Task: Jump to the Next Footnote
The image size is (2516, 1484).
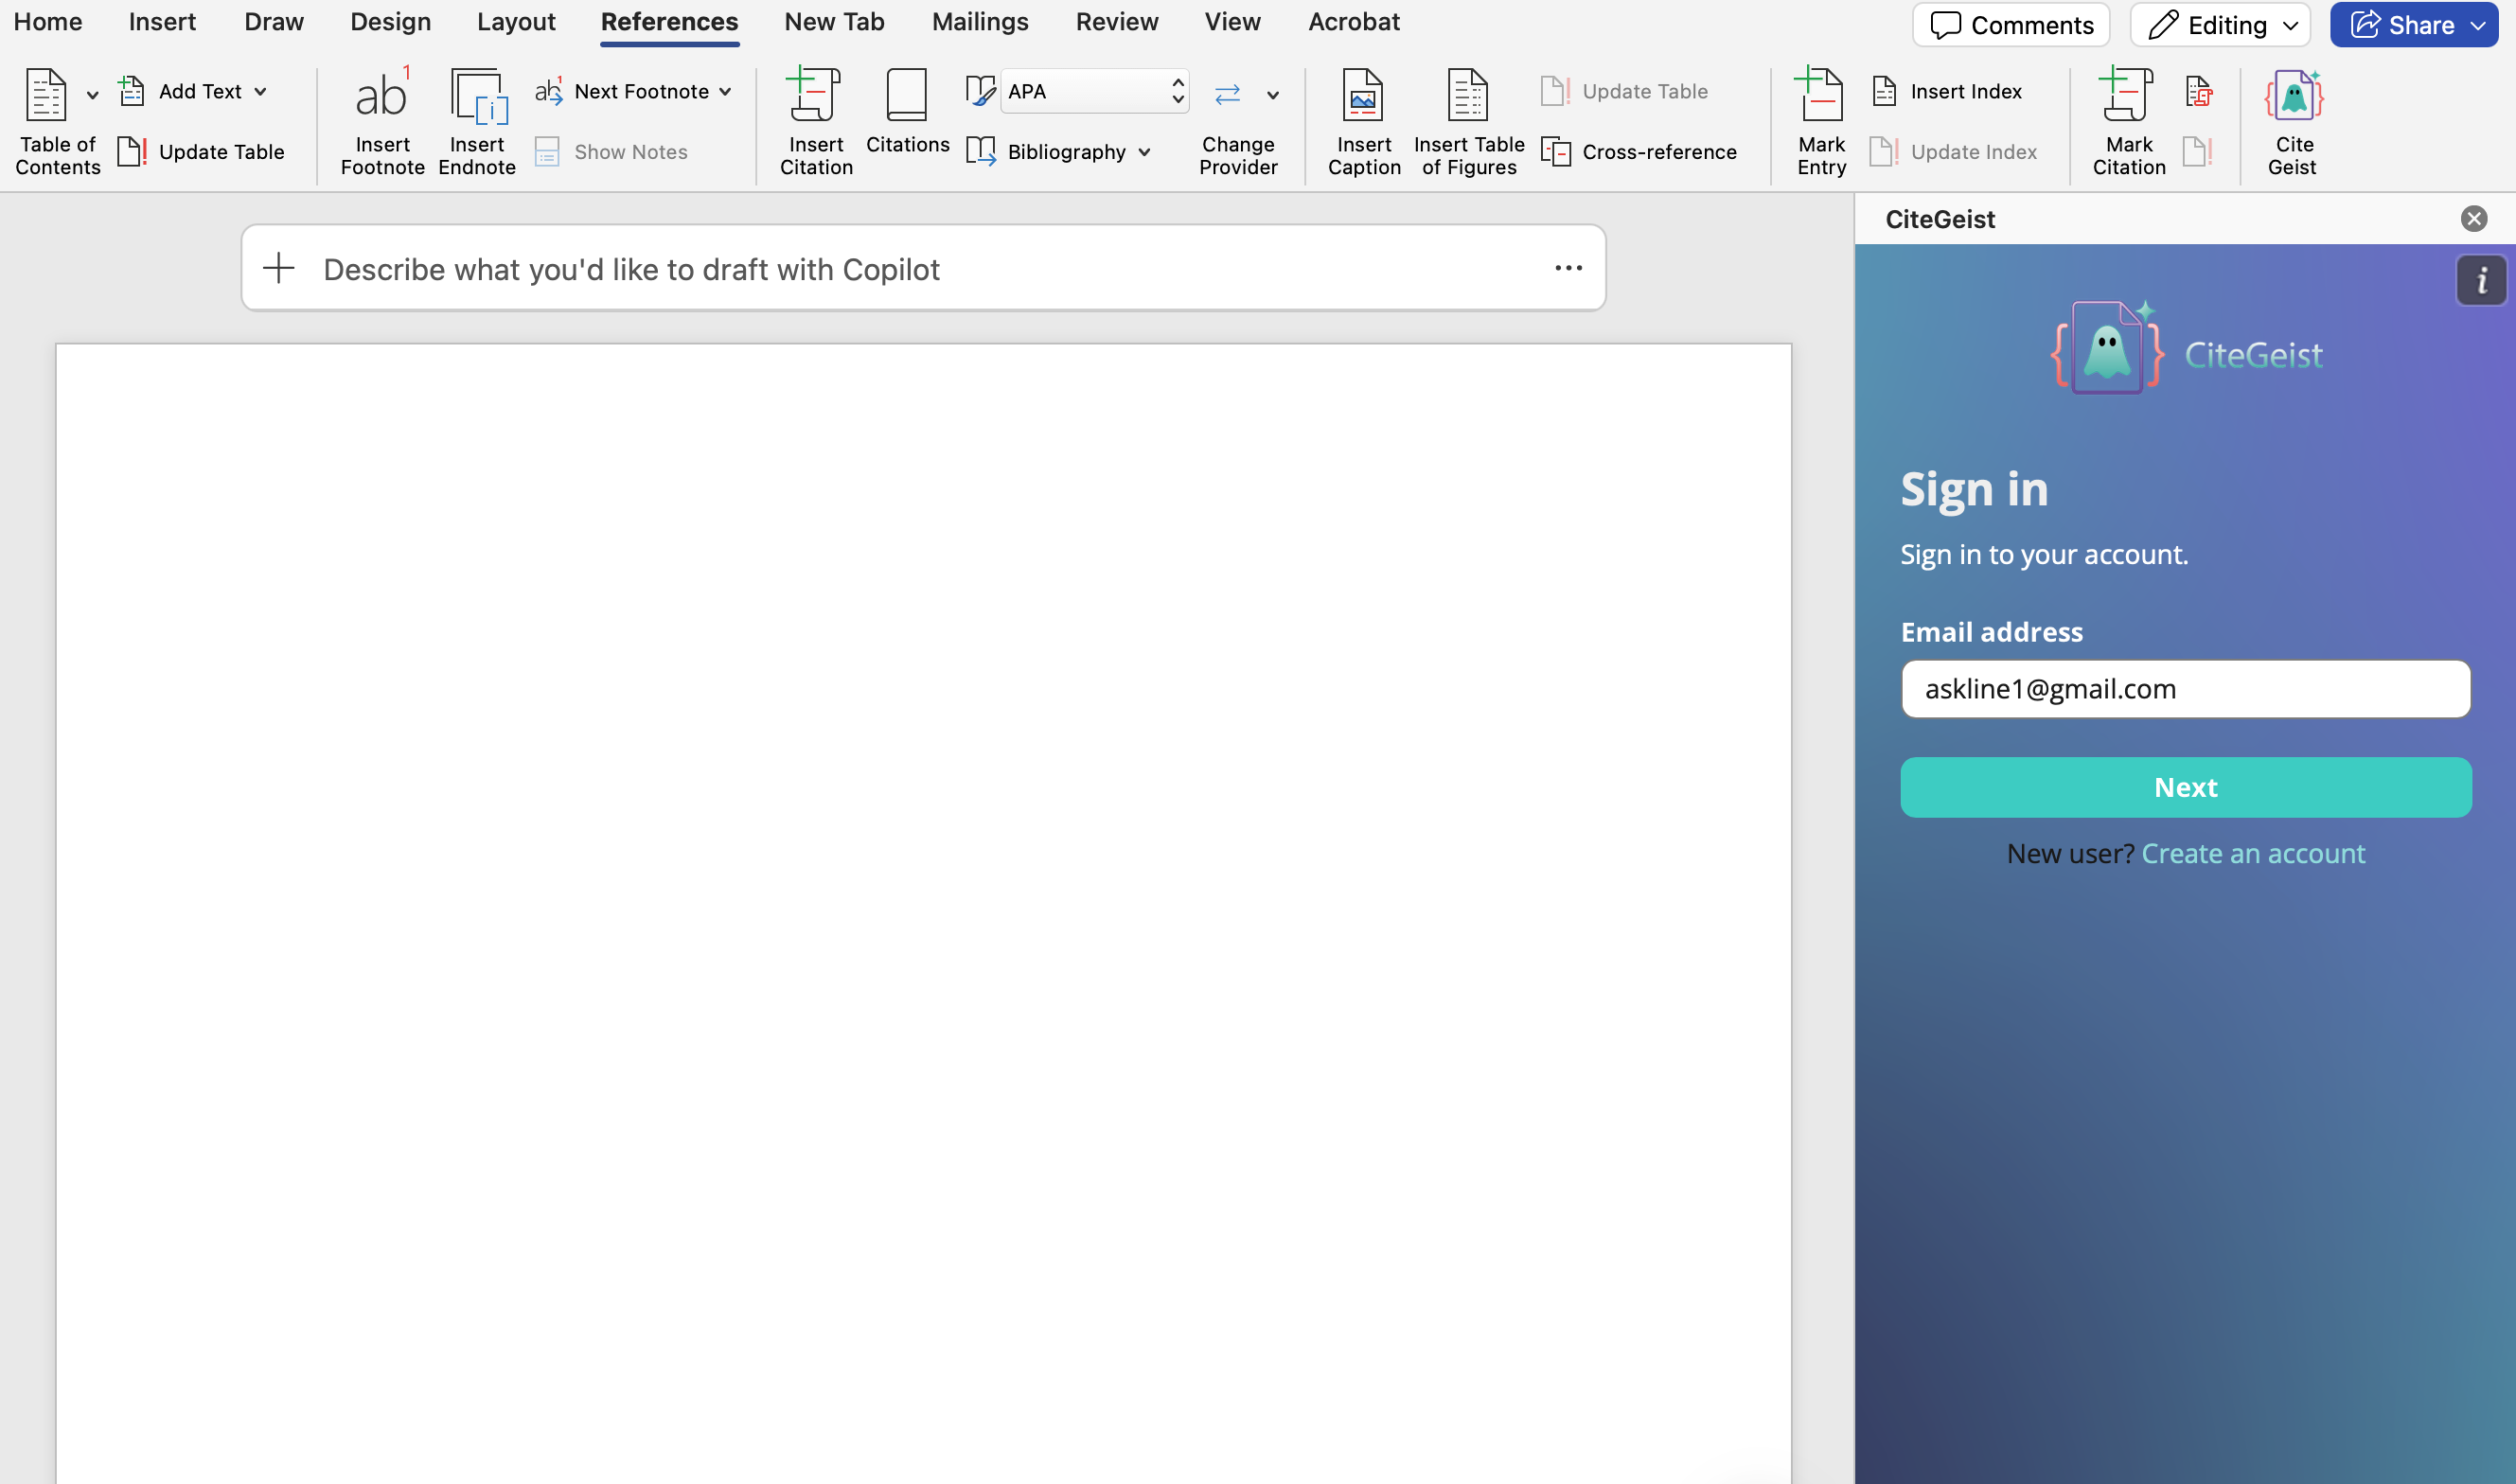Action: pyautogui.click(x=624, y=91)
